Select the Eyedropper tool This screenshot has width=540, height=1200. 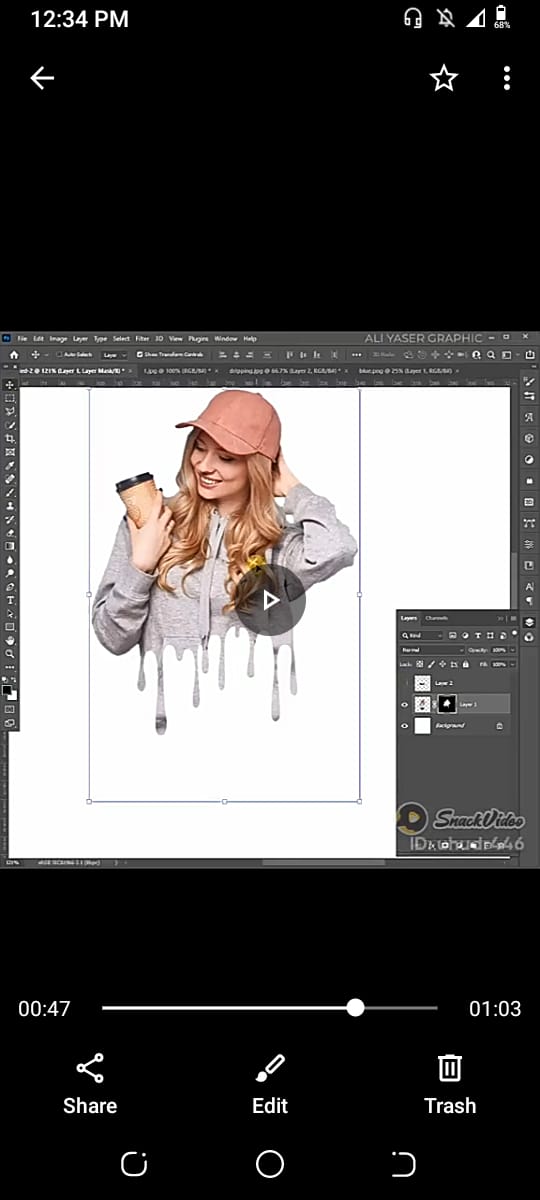click(11, 466)
